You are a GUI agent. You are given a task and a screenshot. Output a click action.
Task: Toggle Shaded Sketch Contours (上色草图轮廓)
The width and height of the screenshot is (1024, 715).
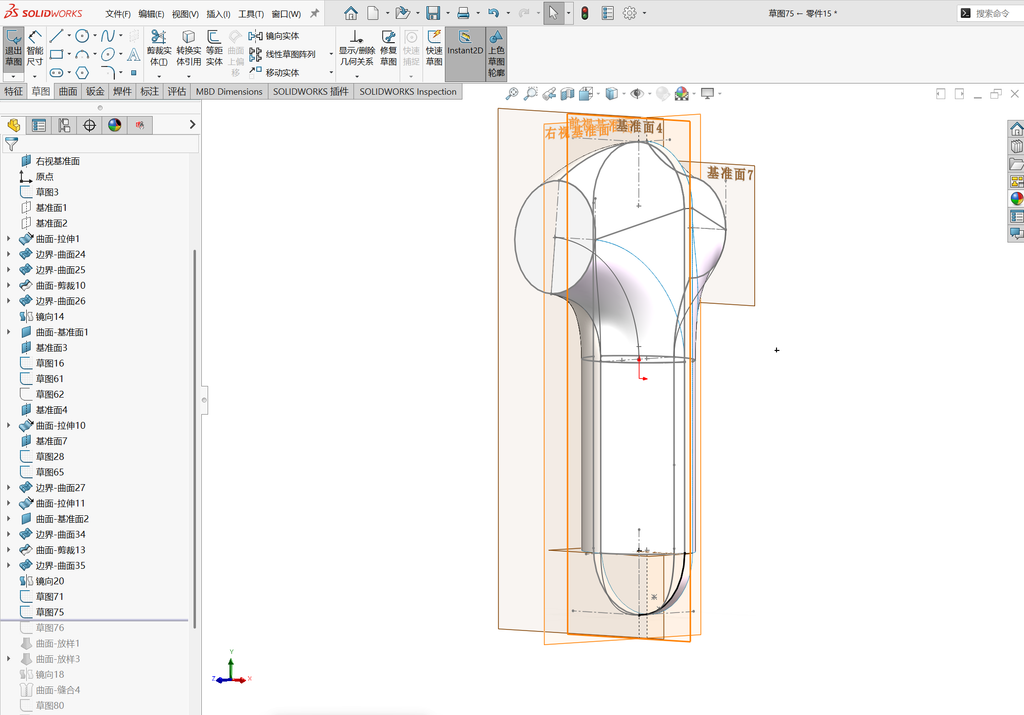point(496,54)
